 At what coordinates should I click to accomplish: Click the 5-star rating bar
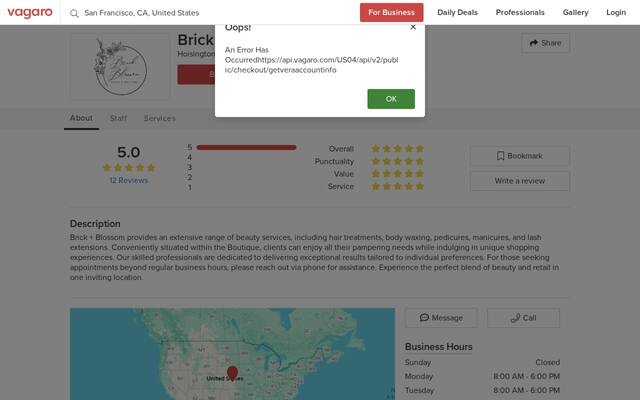click(x=247, y=147)
